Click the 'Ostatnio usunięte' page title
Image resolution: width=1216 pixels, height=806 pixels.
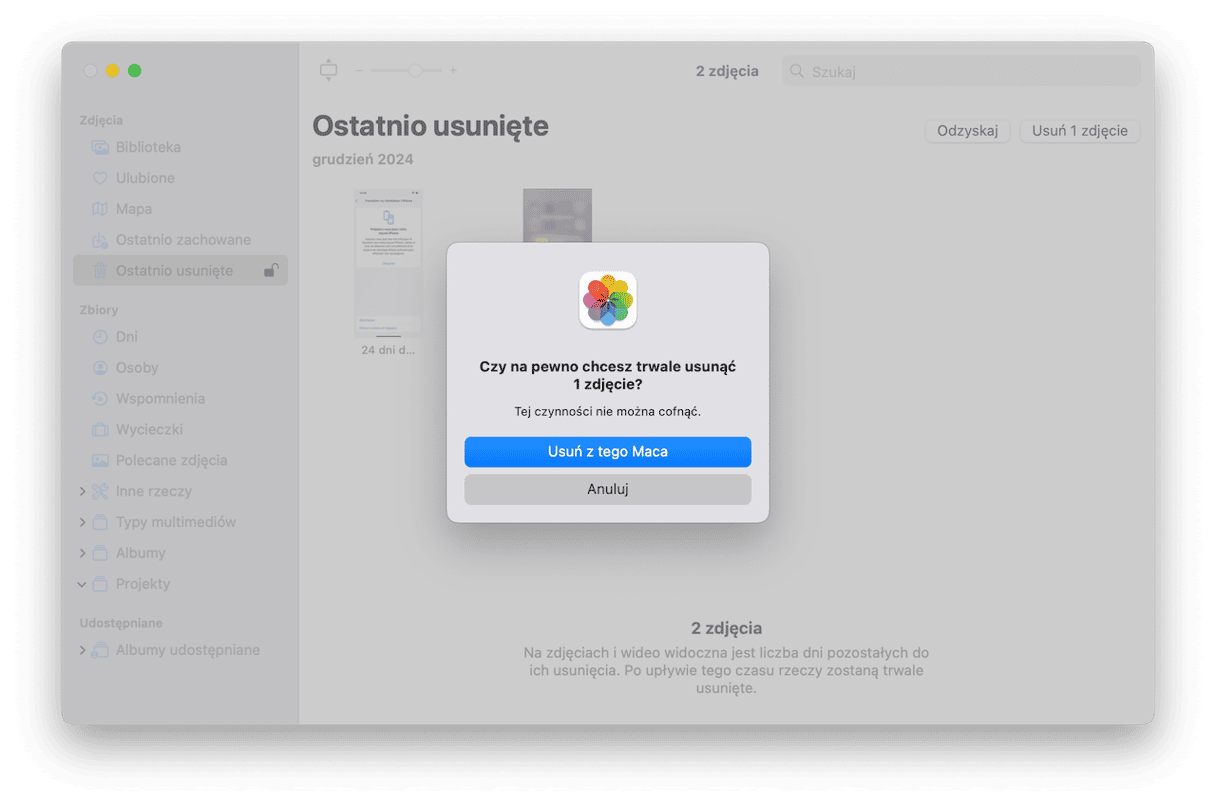coord(430,126)
